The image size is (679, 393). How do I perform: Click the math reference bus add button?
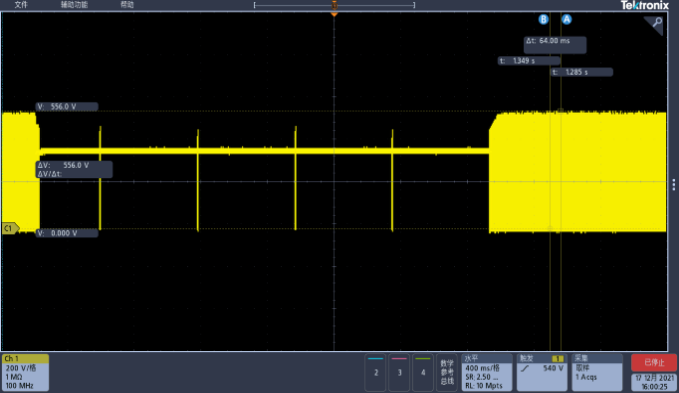click(x=447, y=372)
